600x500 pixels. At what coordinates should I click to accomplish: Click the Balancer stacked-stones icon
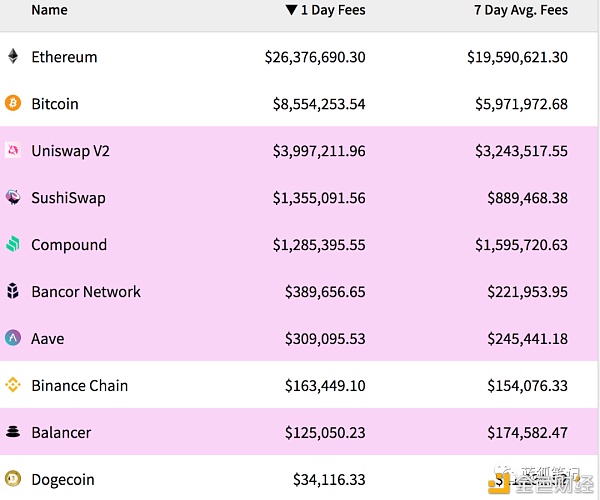click(x=13, y=433)
